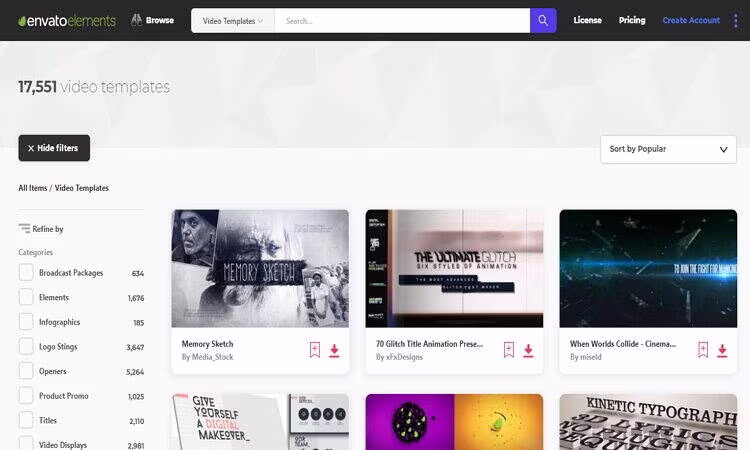This screenshot has height=450, width=750.
Task: Click the Envato Elements logo
Action: click(x=66, y=21)
